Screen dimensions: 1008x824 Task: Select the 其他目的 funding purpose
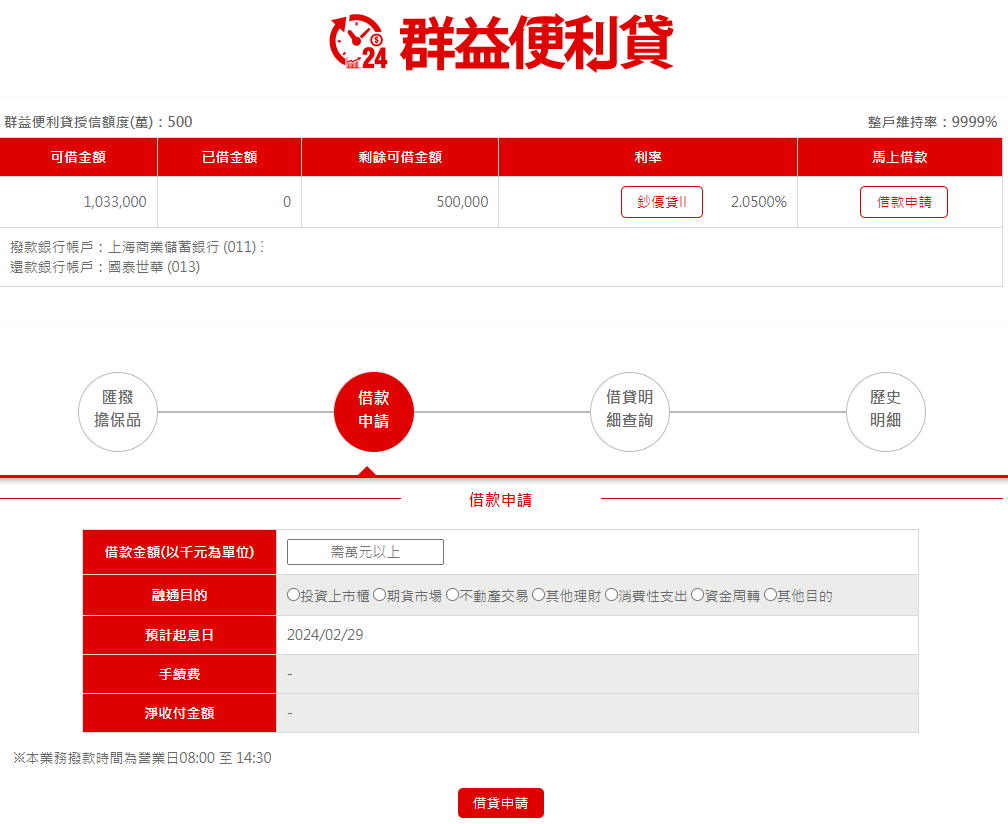coord(769,594)
